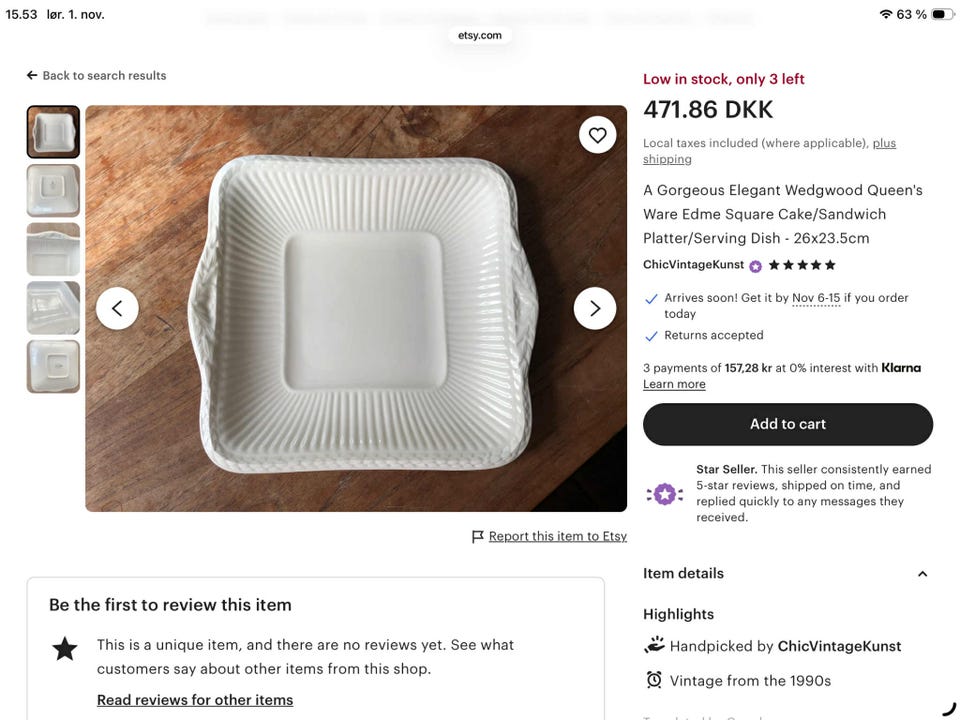Read reviews for other items
The image size is (960, 720).
(195, 700)
